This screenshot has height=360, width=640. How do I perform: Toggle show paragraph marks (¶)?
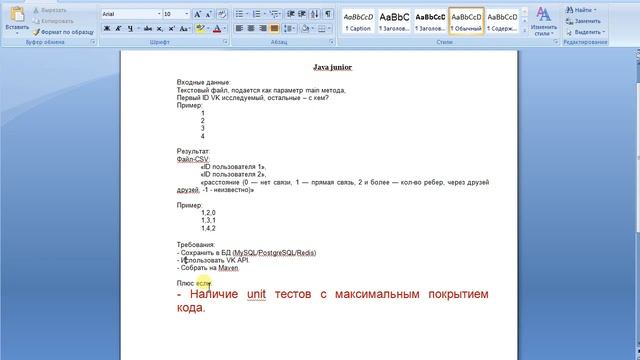tap(328, 14)
